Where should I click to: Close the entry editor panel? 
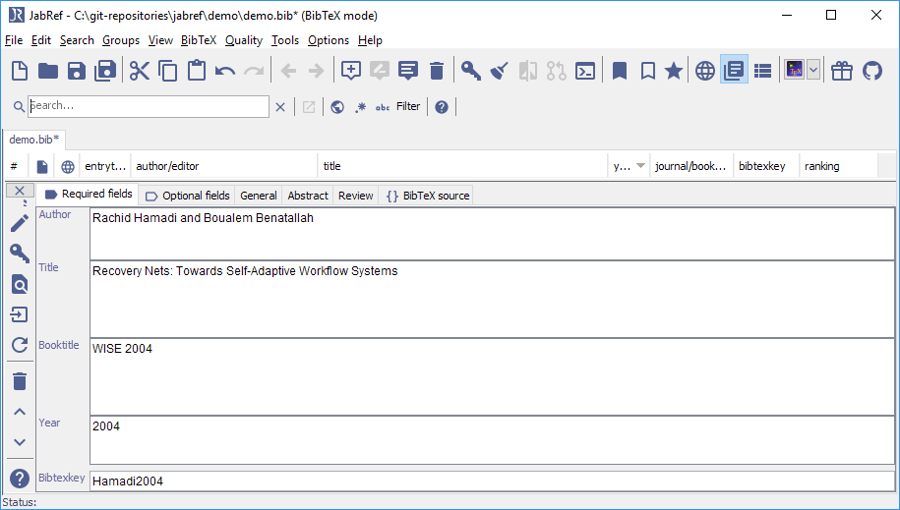coord(20,190)
